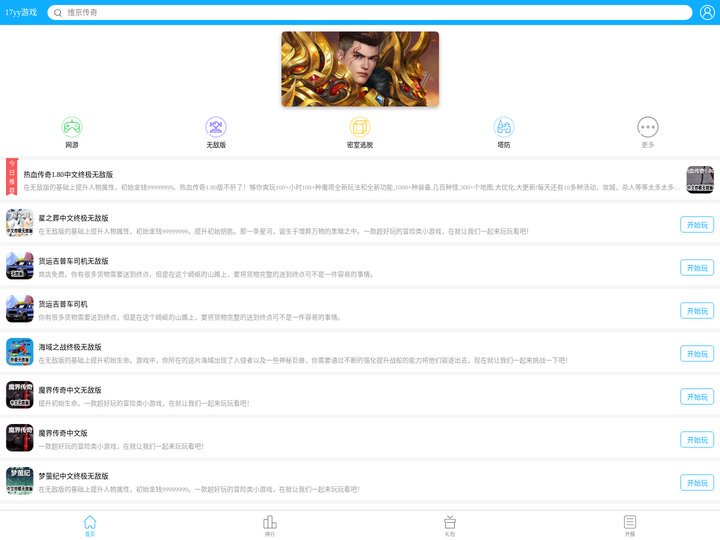Open the 海域之战终极无敌版 game icon
The height and width of the screenshot is (540, 720).
coord(20,352)
